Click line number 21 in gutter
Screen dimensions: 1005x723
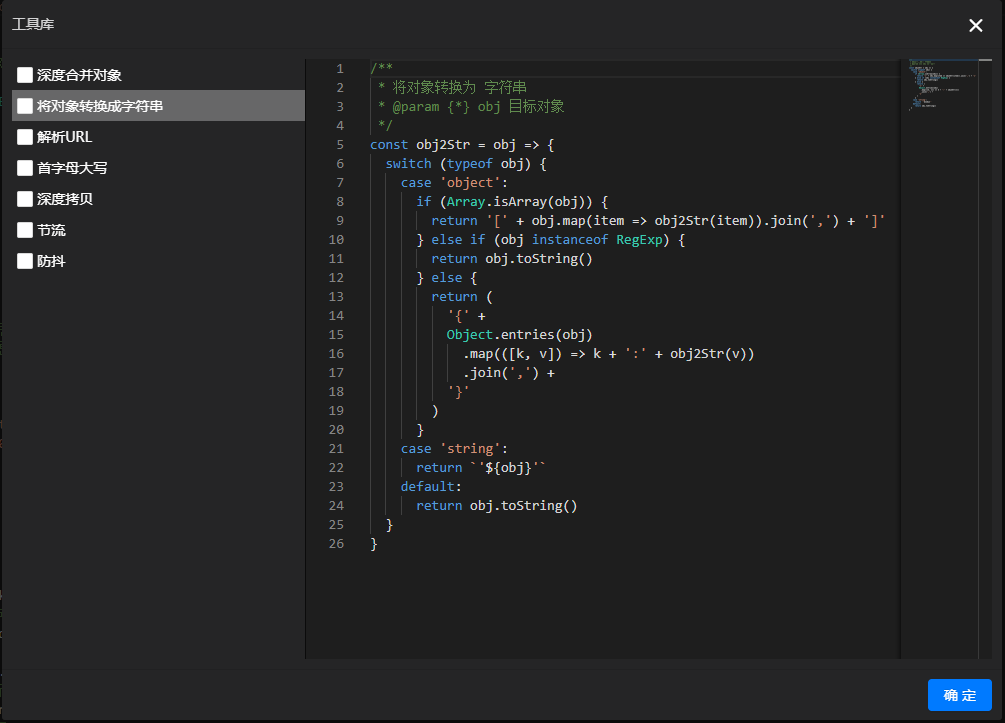(x=336, y=449)
